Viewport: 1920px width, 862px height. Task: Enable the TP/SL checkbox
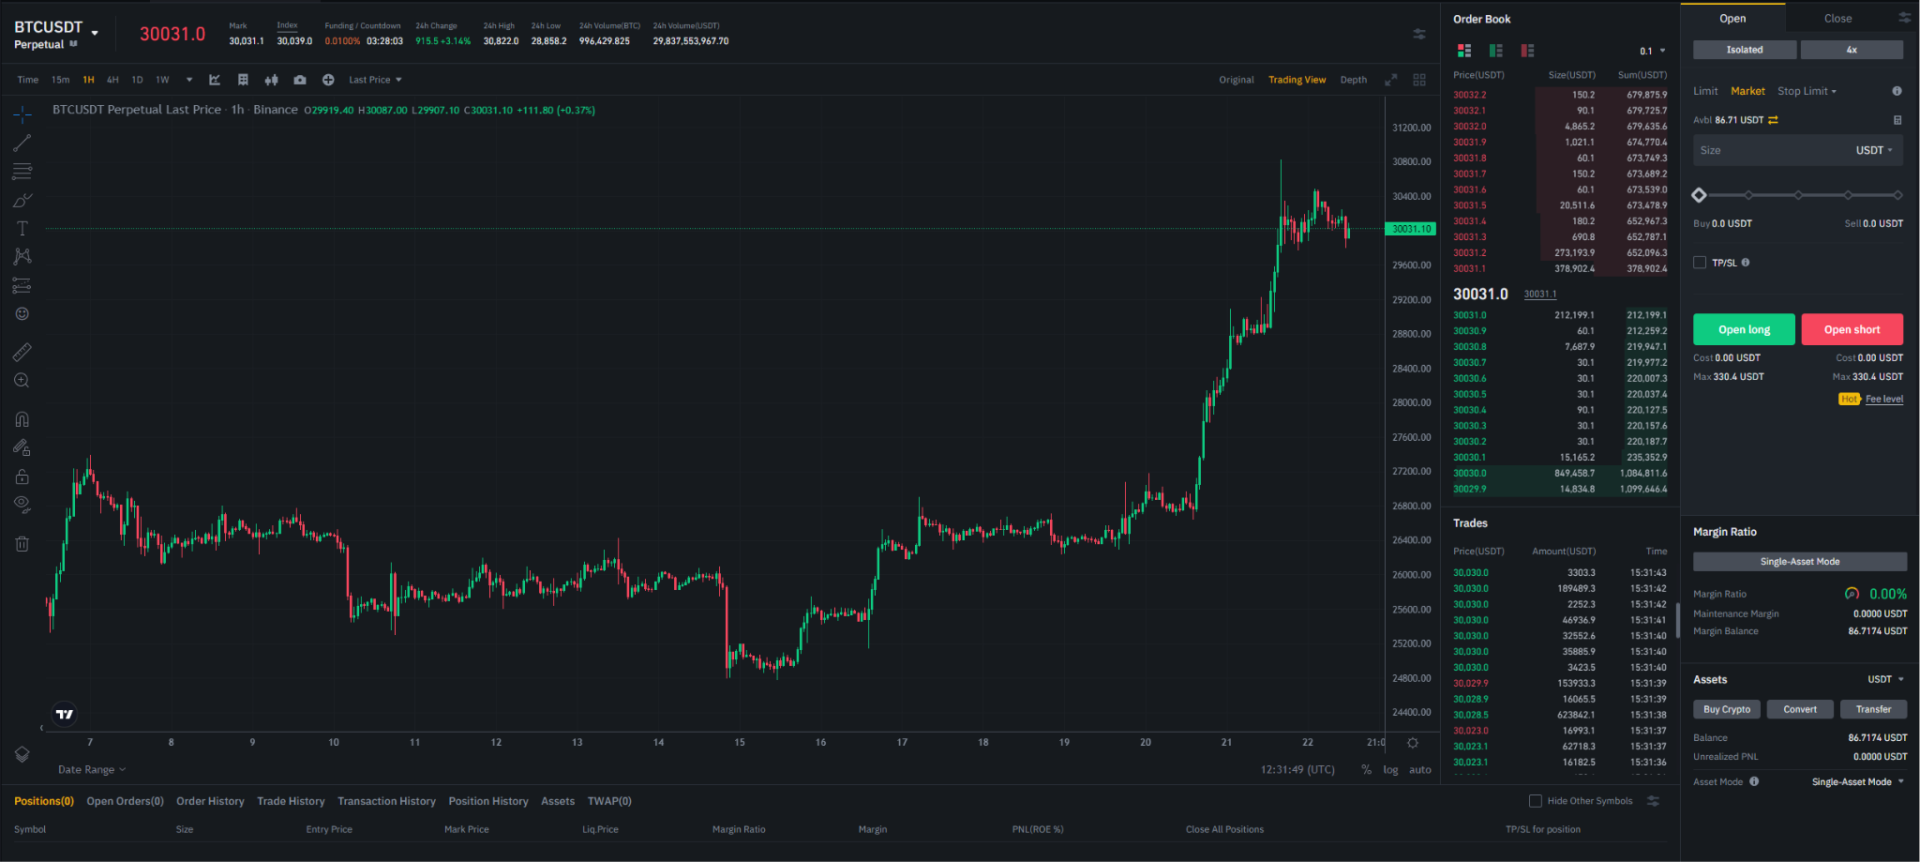pos(1699,263)
